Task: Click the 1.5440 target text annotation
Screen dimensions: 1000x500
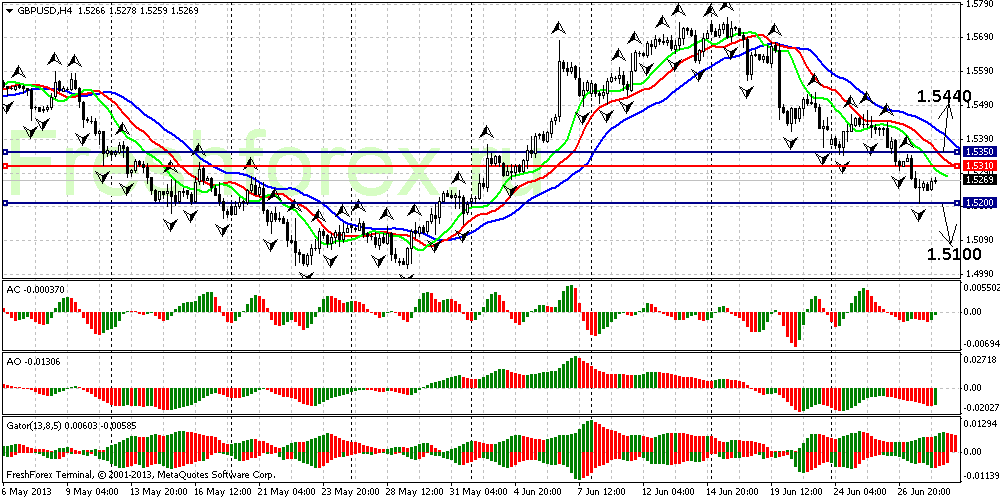Action: 944,96
